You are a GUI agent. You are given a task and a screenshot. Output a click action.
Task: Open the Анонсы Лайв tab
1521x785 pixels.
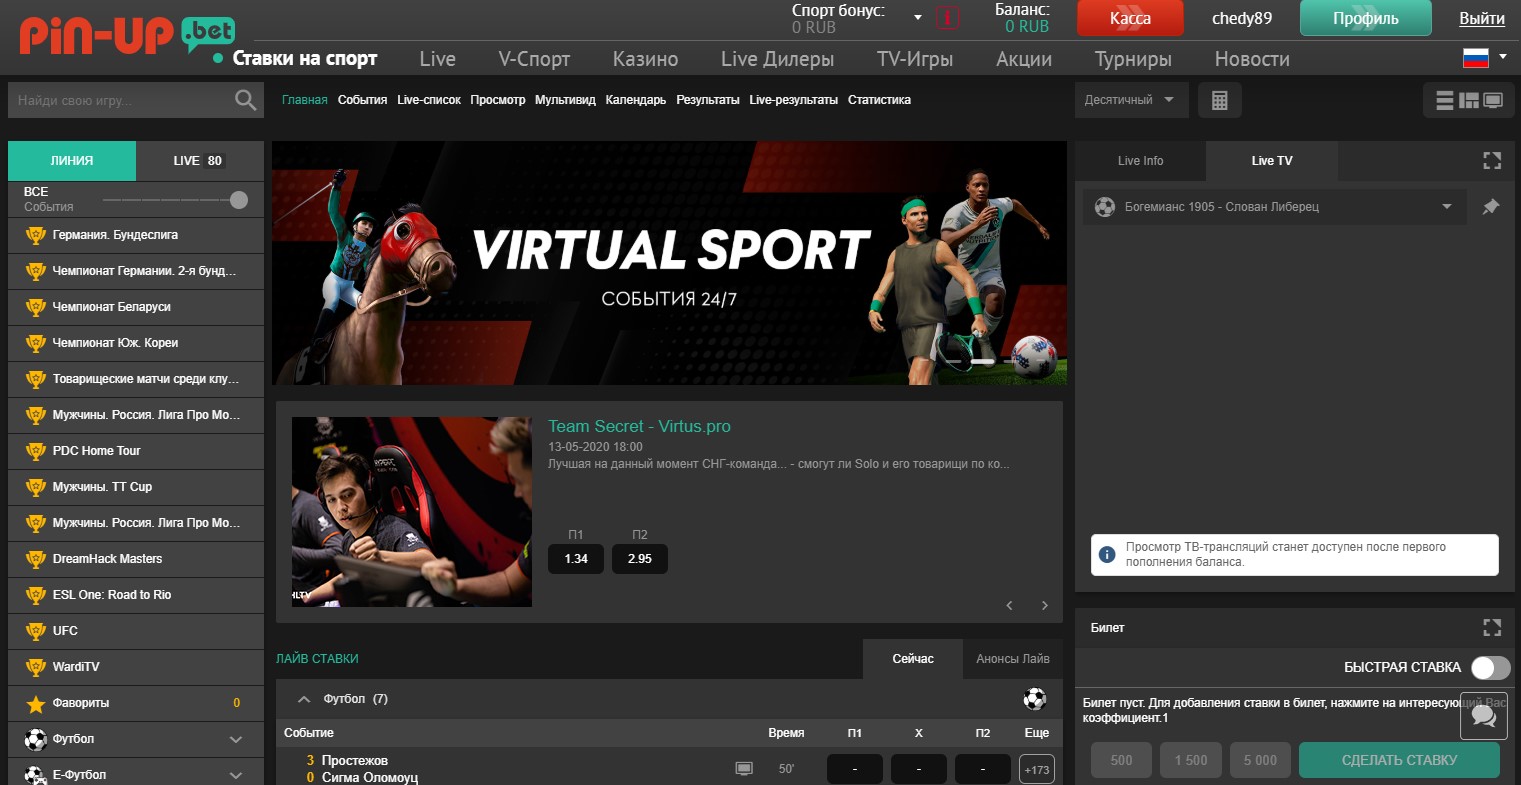[1012, 659]
